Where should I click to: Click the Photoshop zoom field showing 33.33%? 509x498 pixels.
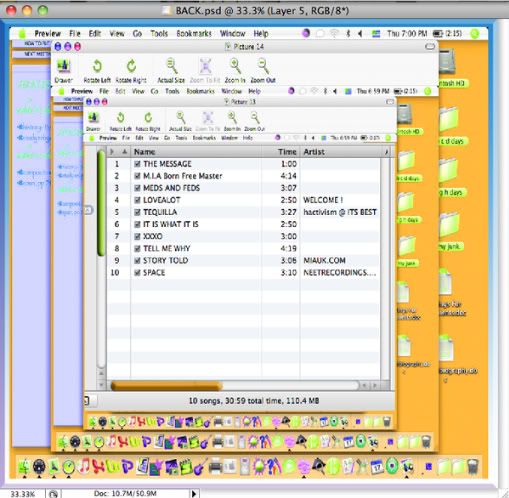(23, 493)
